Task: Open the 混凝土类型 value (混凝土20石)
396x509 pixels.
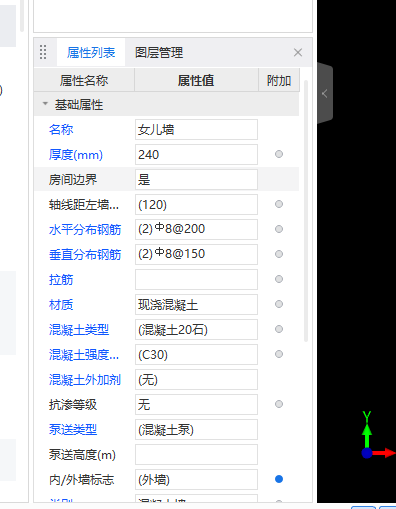Action: coord(196,330)
